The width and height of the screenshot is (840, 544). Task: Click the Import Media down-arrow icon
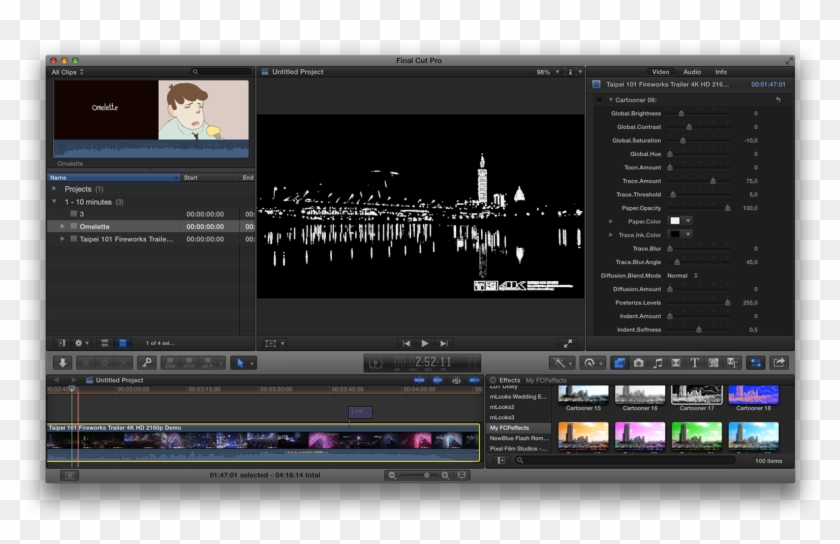pyautogui.click(x=63, y=363)
